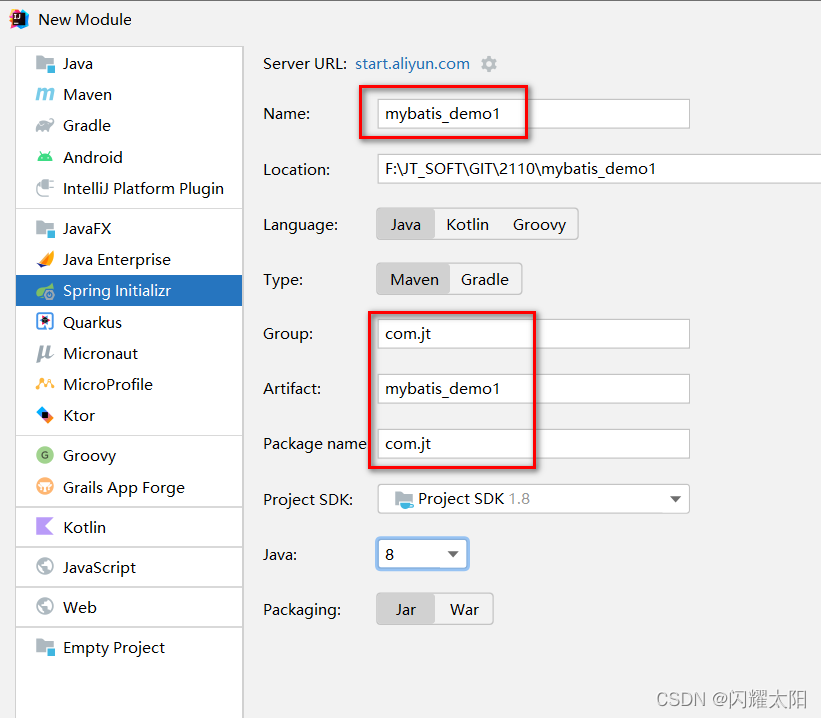Click the Ktor icon
This screenshot has height=718, width=821.
coord(45,415)
